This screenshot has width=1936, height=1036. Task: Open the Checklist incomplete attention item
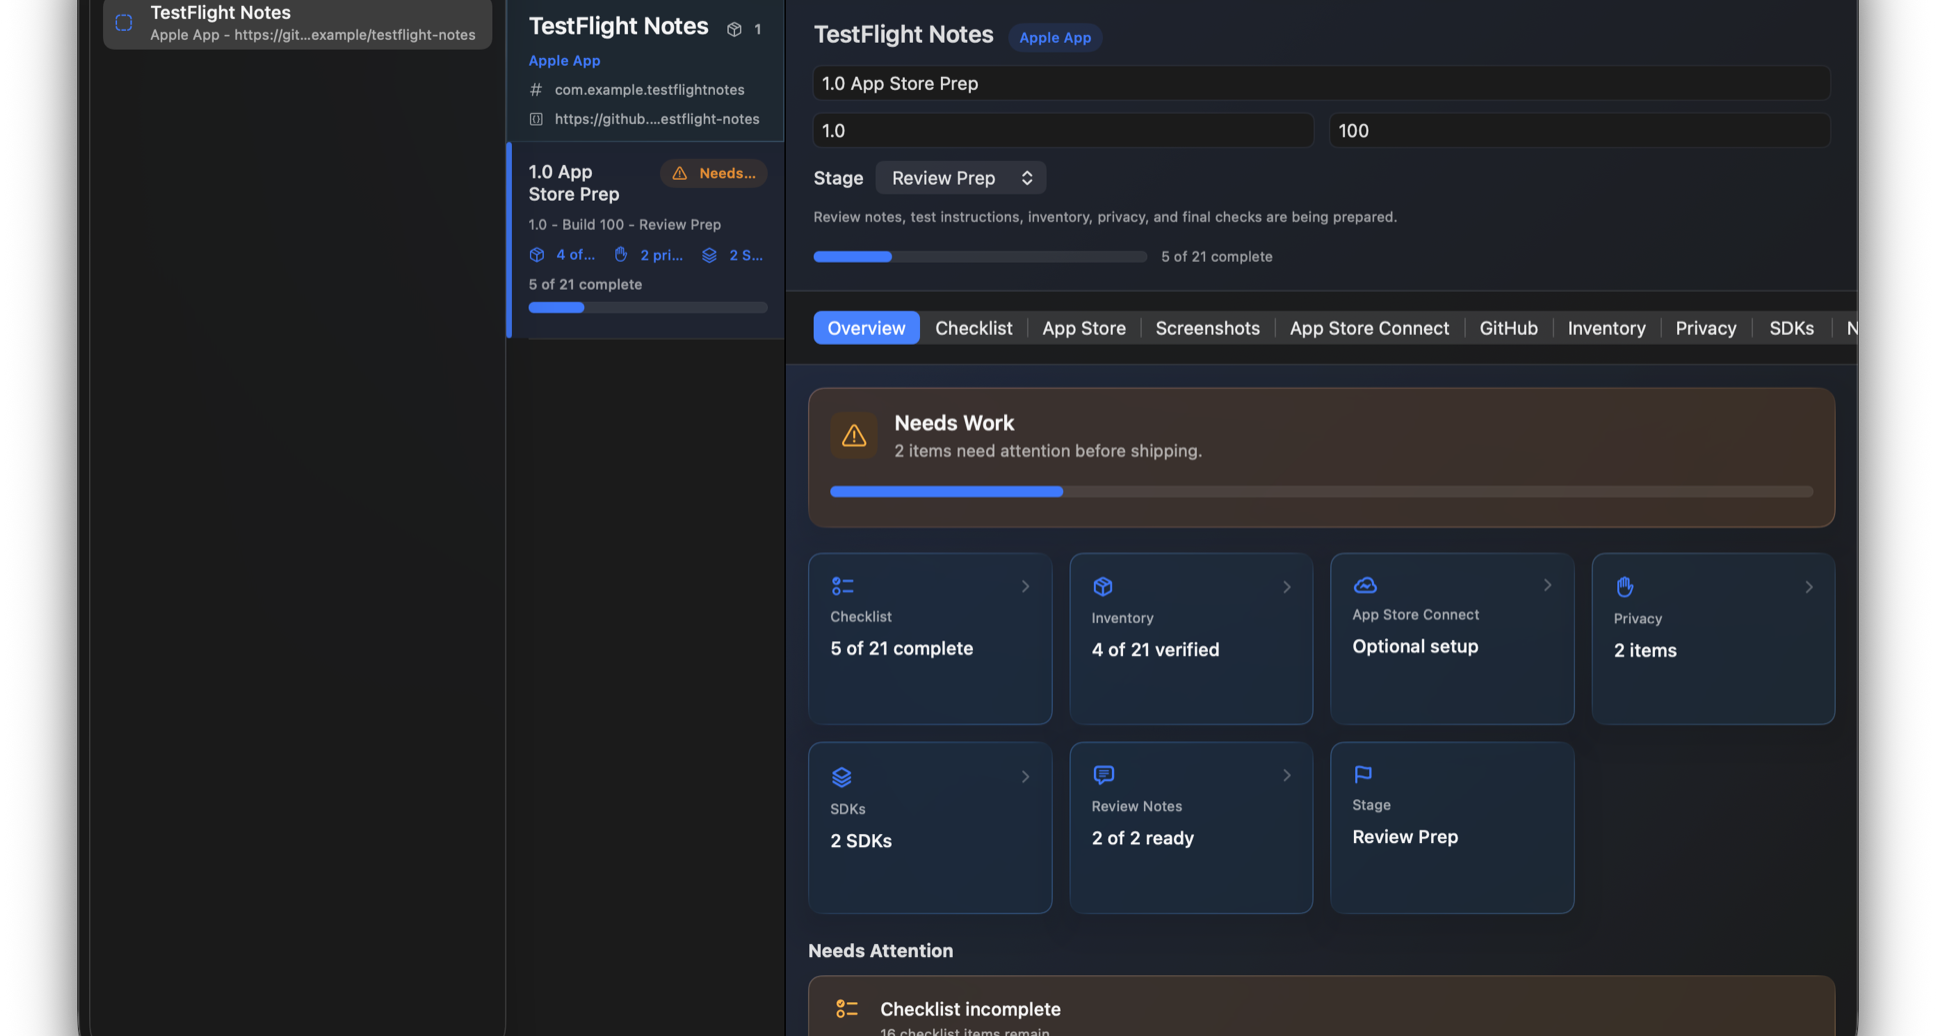1321,1007
